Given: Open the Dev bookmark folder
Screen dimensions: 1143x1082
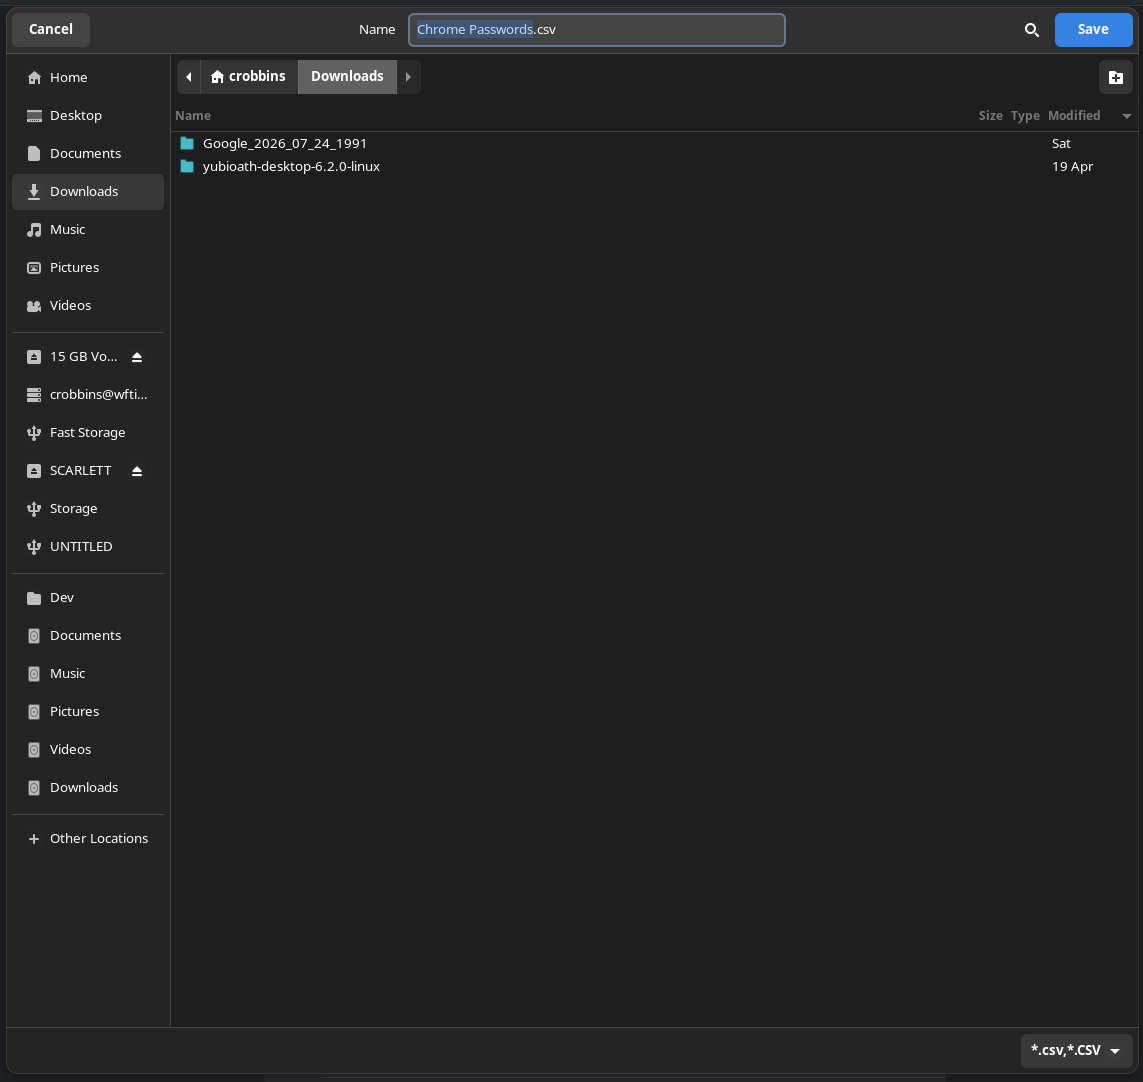Looking at the screenshot, I should click(88, 598).
